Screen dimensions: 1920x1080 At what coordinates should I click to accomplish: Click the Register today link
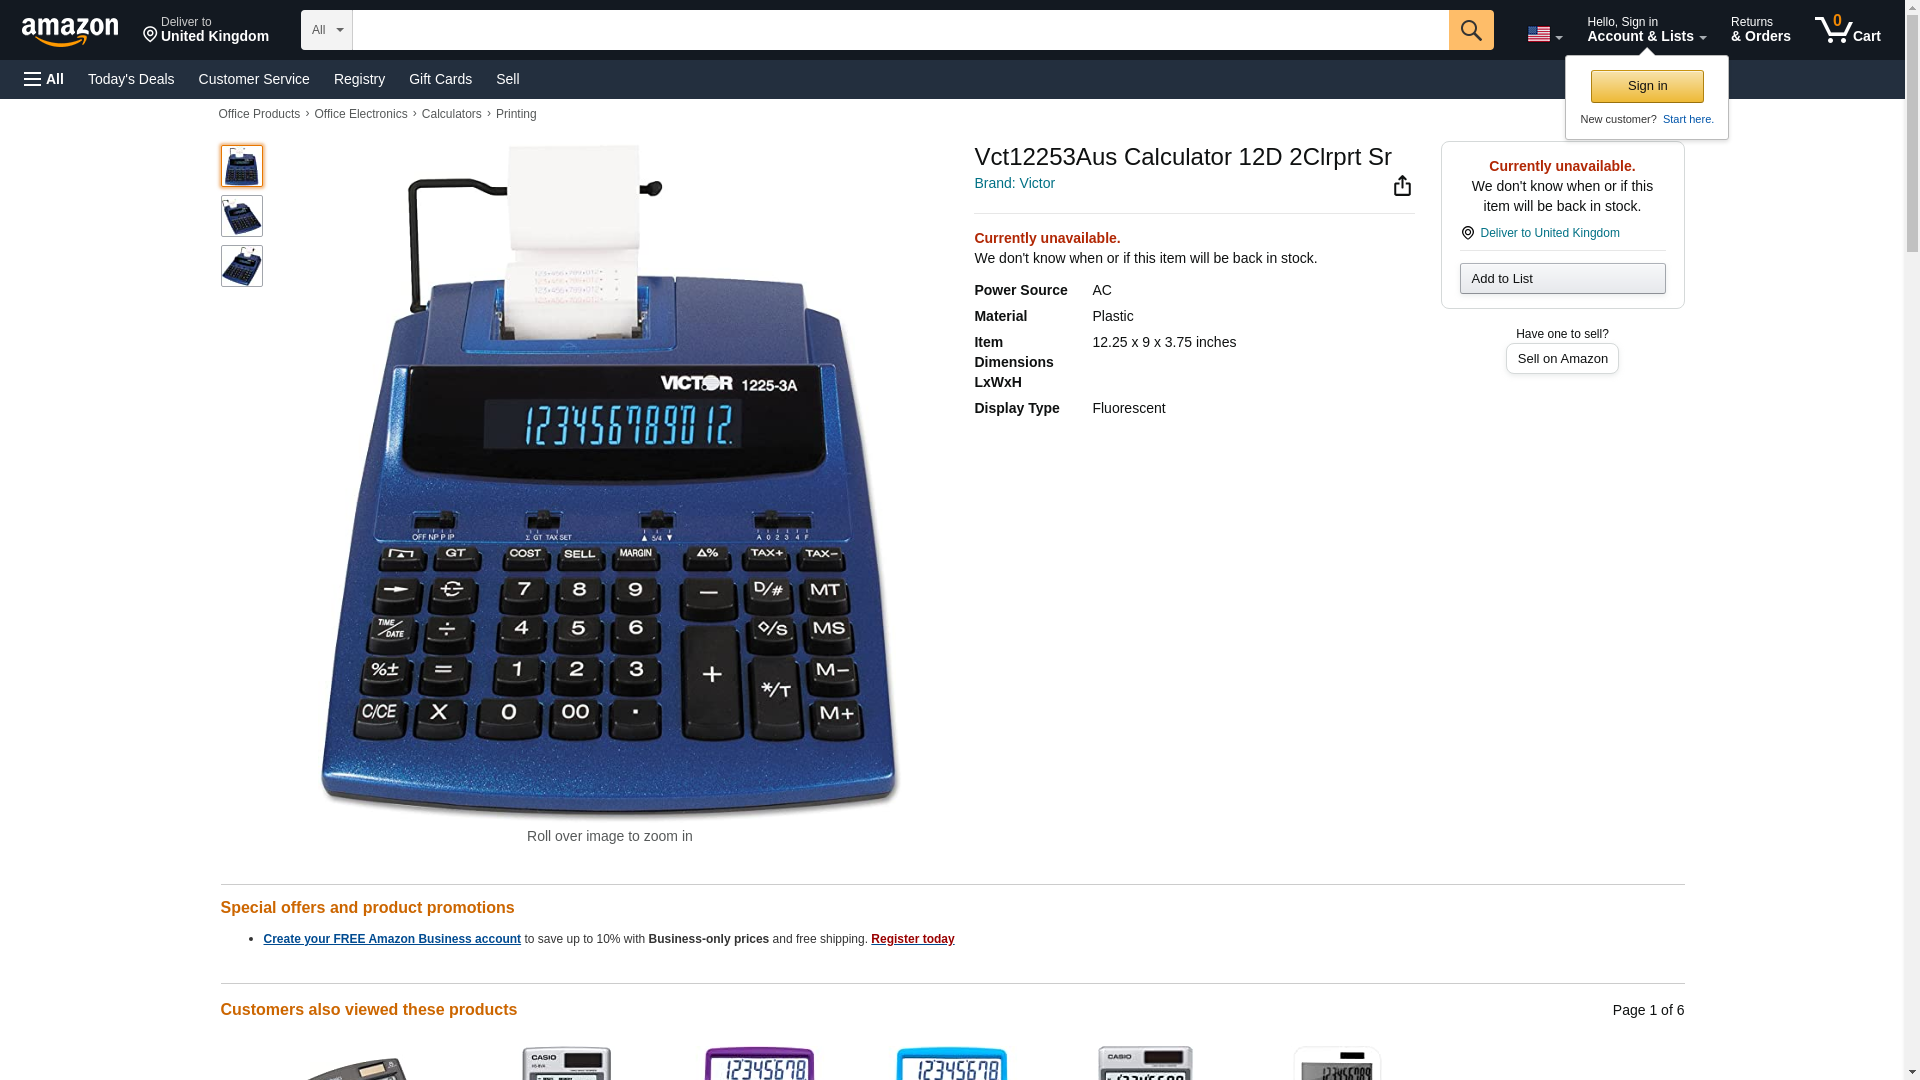(912, 939)
